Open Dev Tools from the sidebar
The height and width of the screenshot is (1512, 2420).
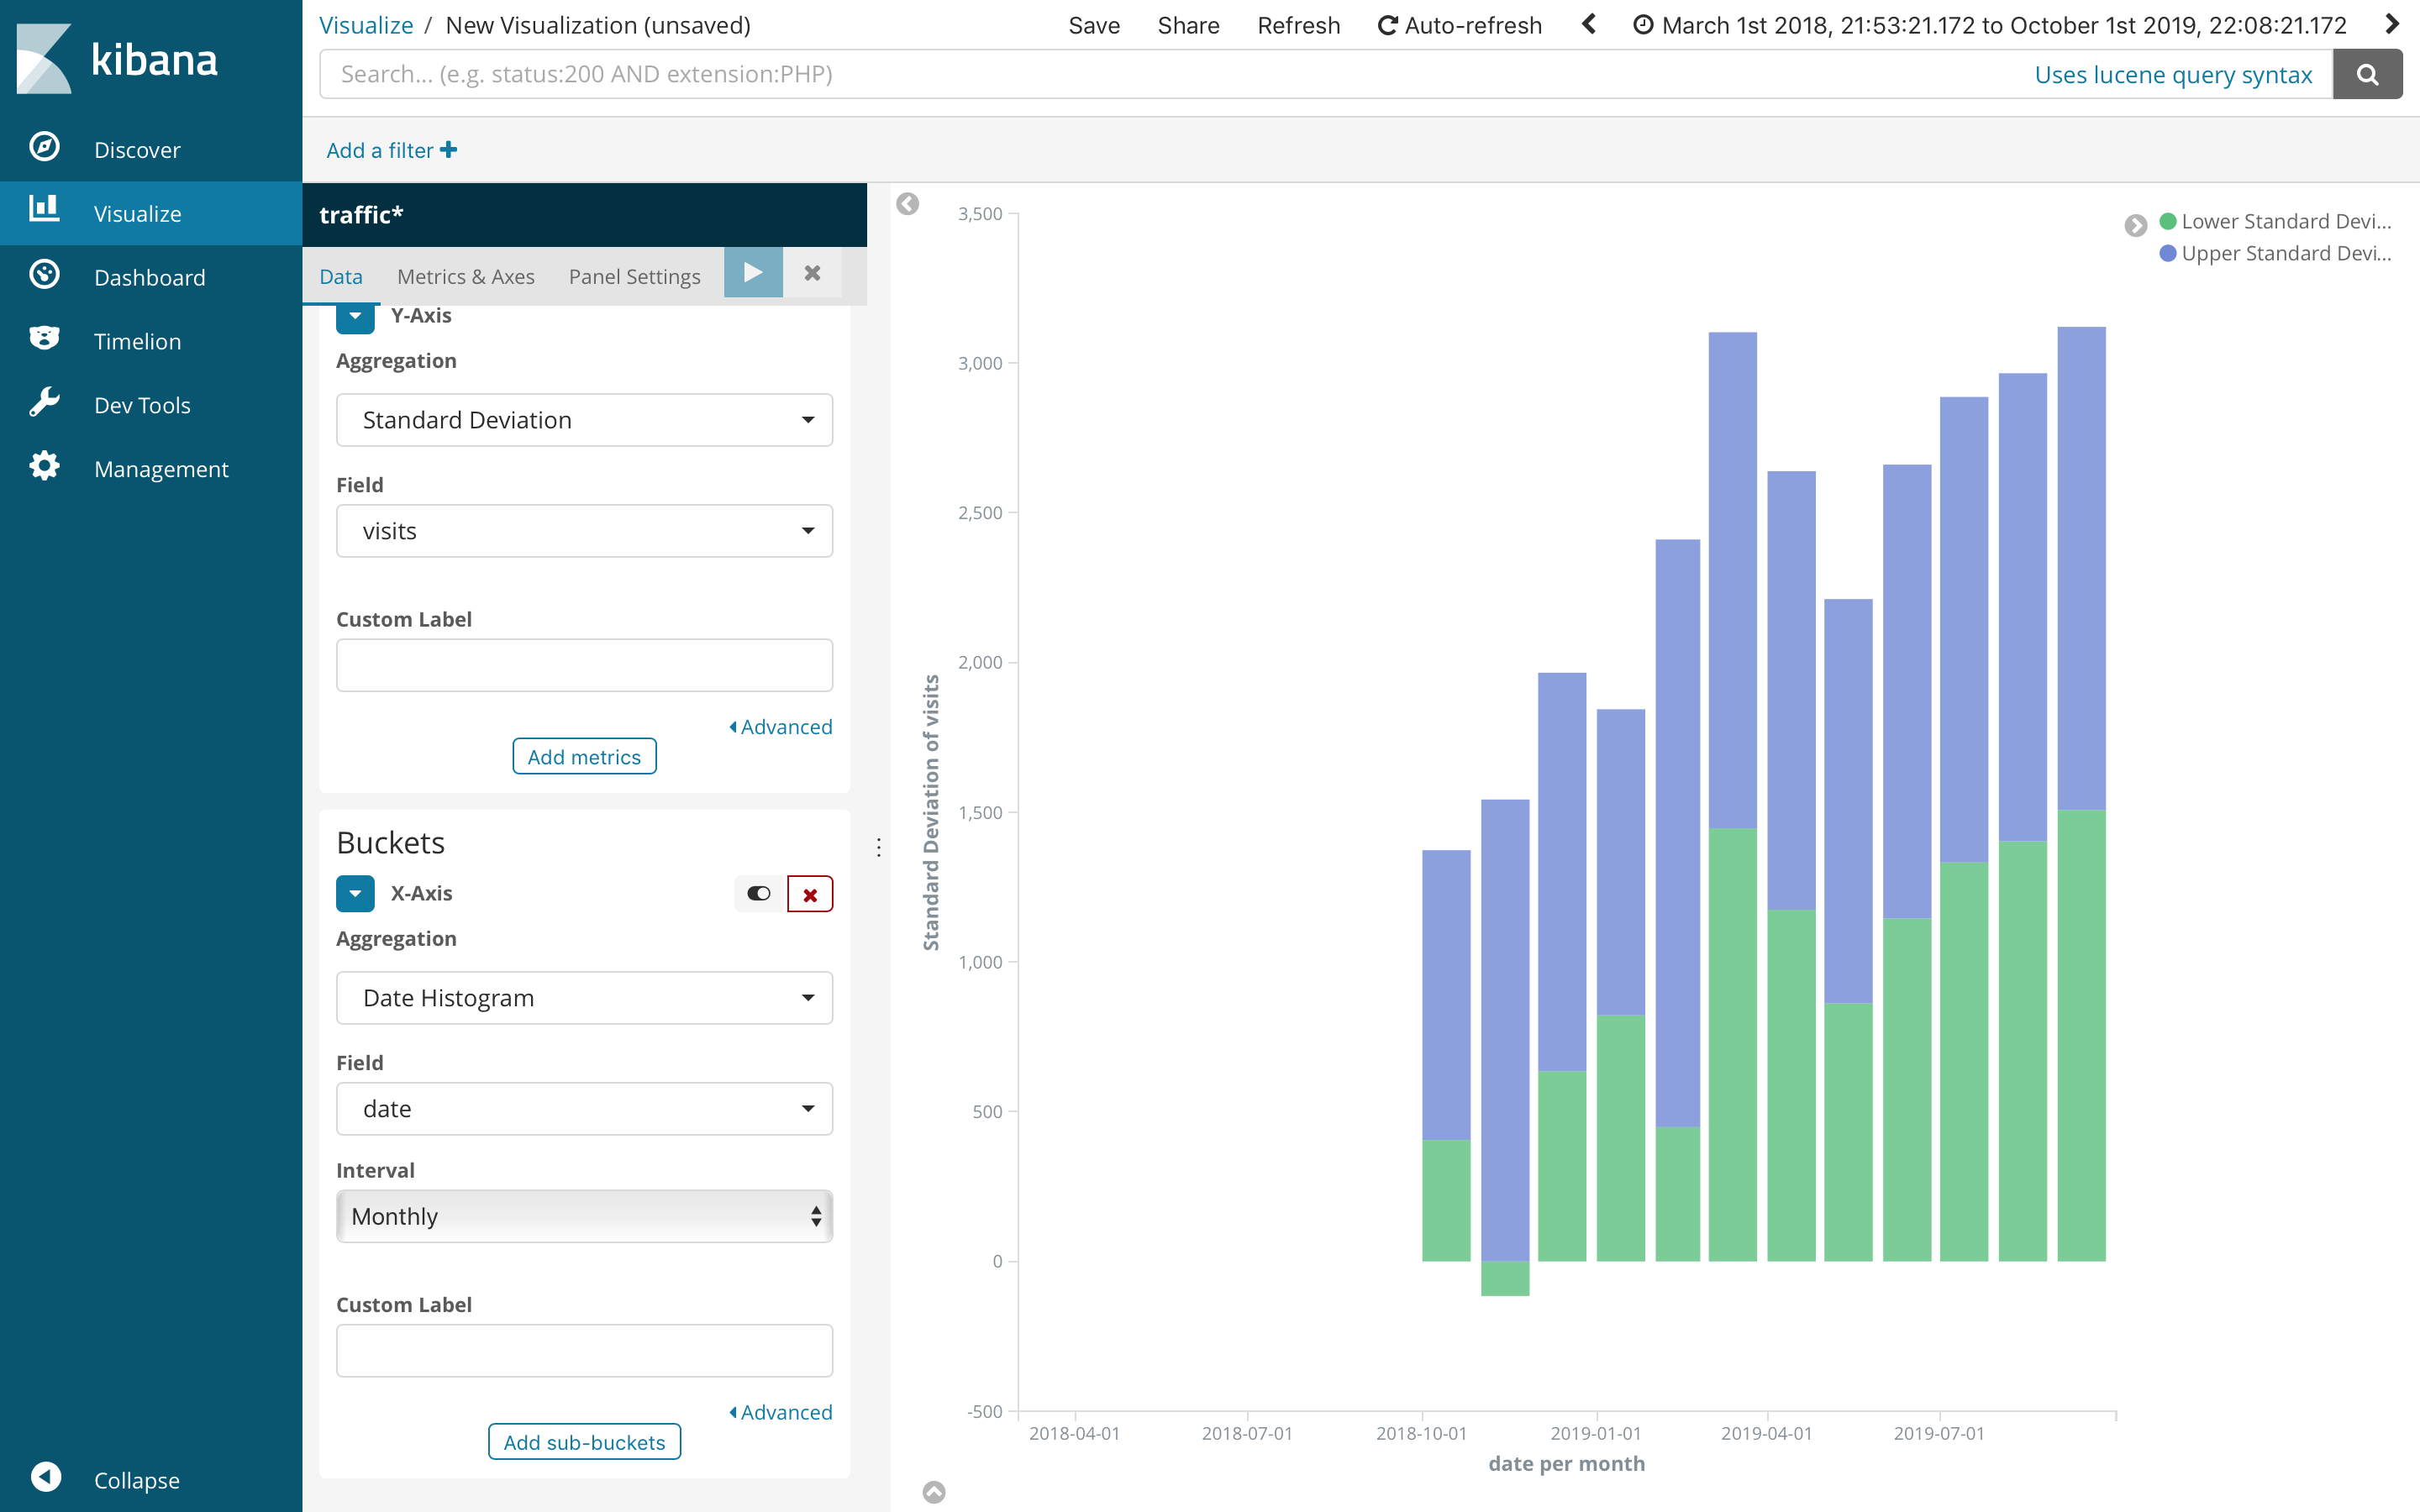(x=141, y=405)
